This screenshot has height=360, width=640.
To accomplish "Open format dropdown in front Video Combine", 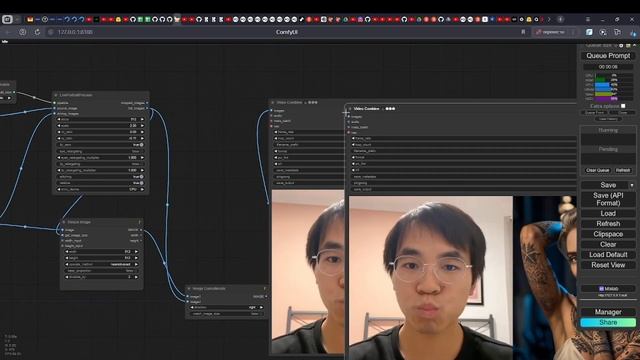I will 463,157.
